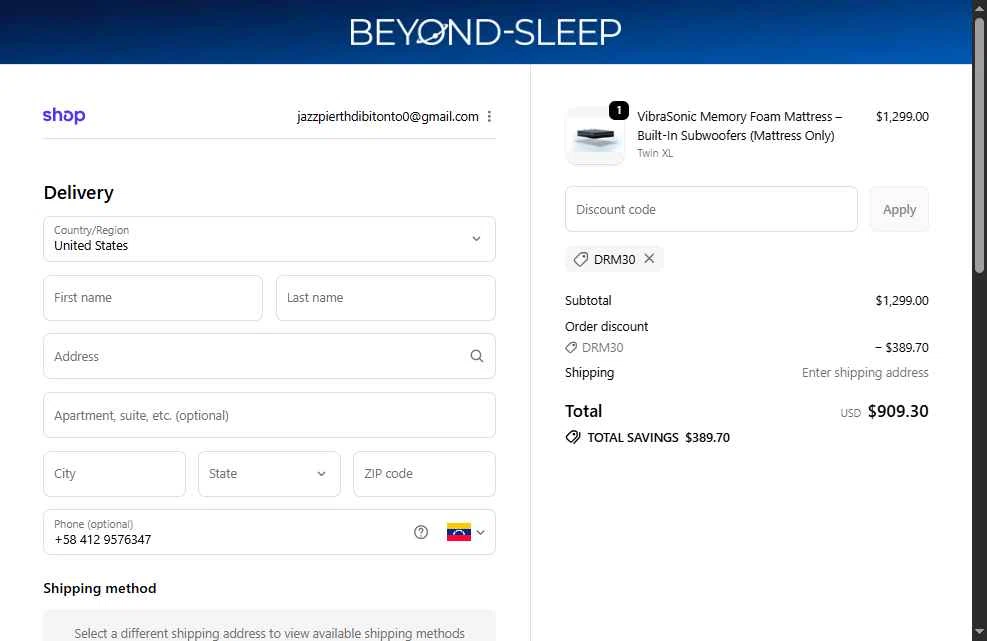Viewport: 987px width, 641px height.
Task: Click the Shipping method heading
Action: point(99,588)
